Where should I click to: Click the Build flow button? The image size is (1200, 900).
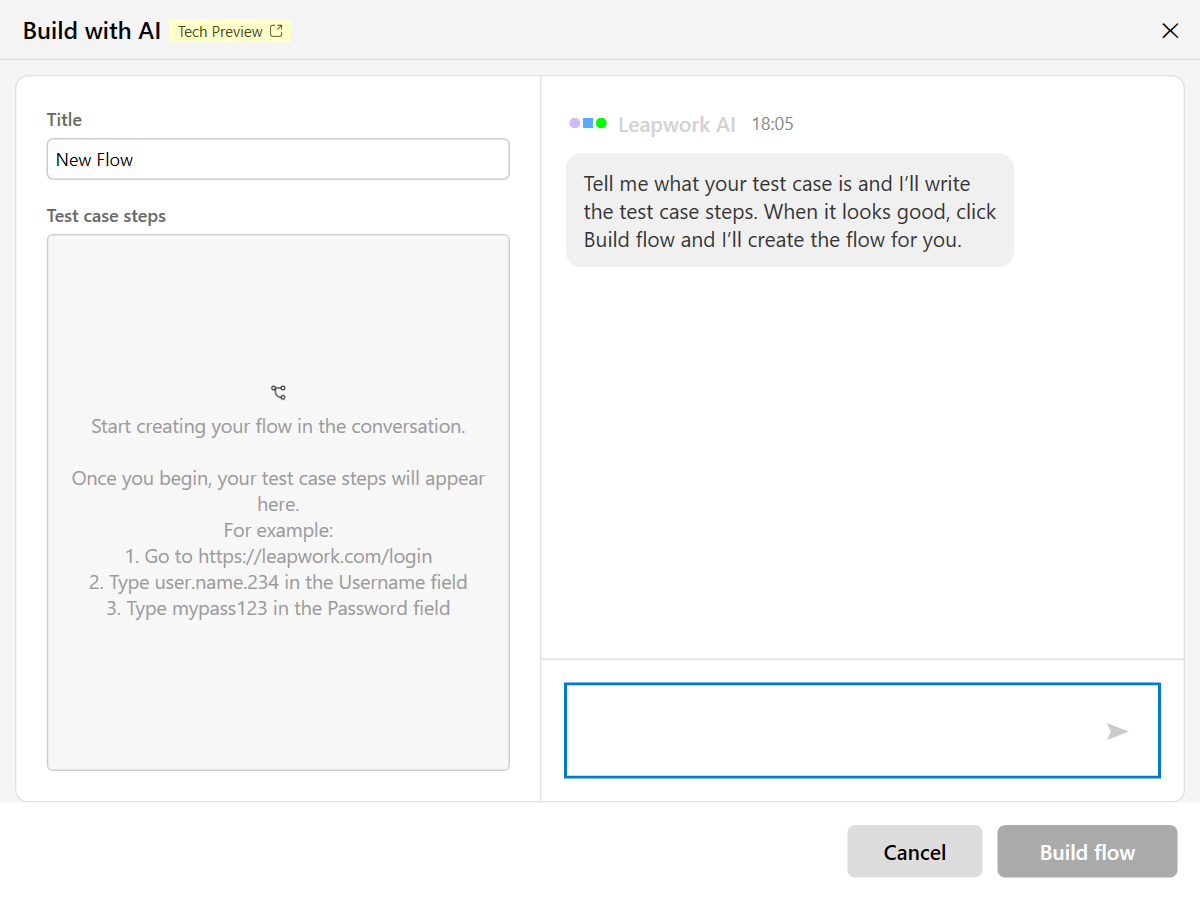click(1087, 852)
